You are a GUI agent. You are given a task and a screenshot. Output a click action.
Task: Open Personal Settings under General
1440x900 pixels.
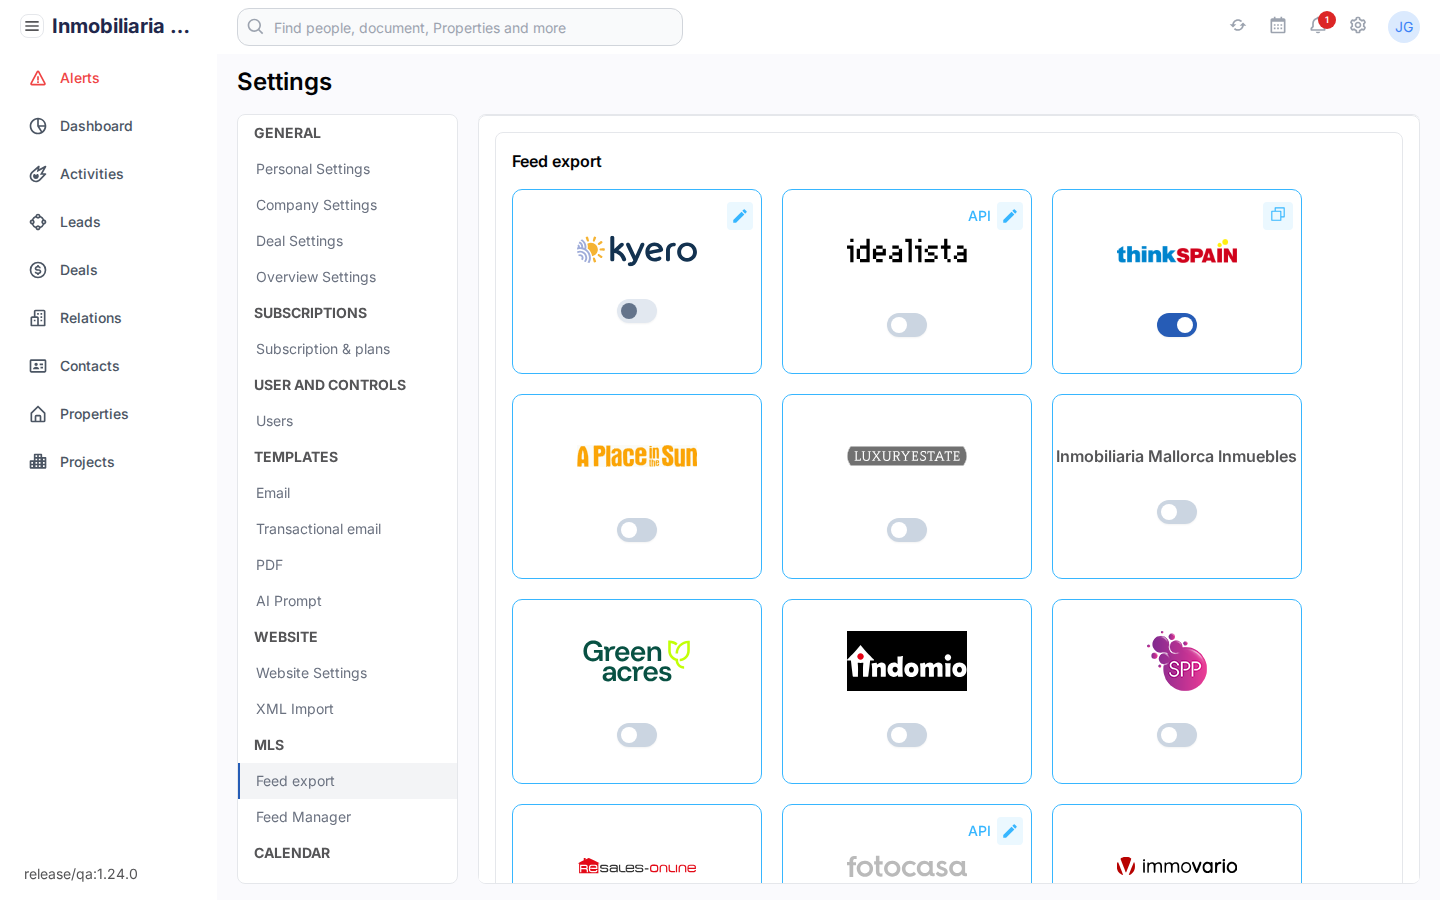point(313,168)
